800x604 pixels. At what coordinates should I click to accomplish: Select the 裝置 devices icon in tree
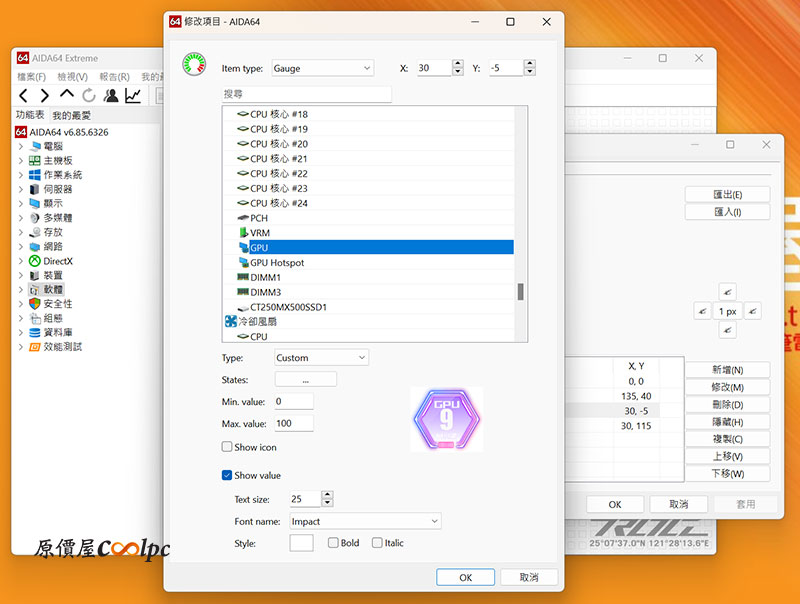coord(35,275)
